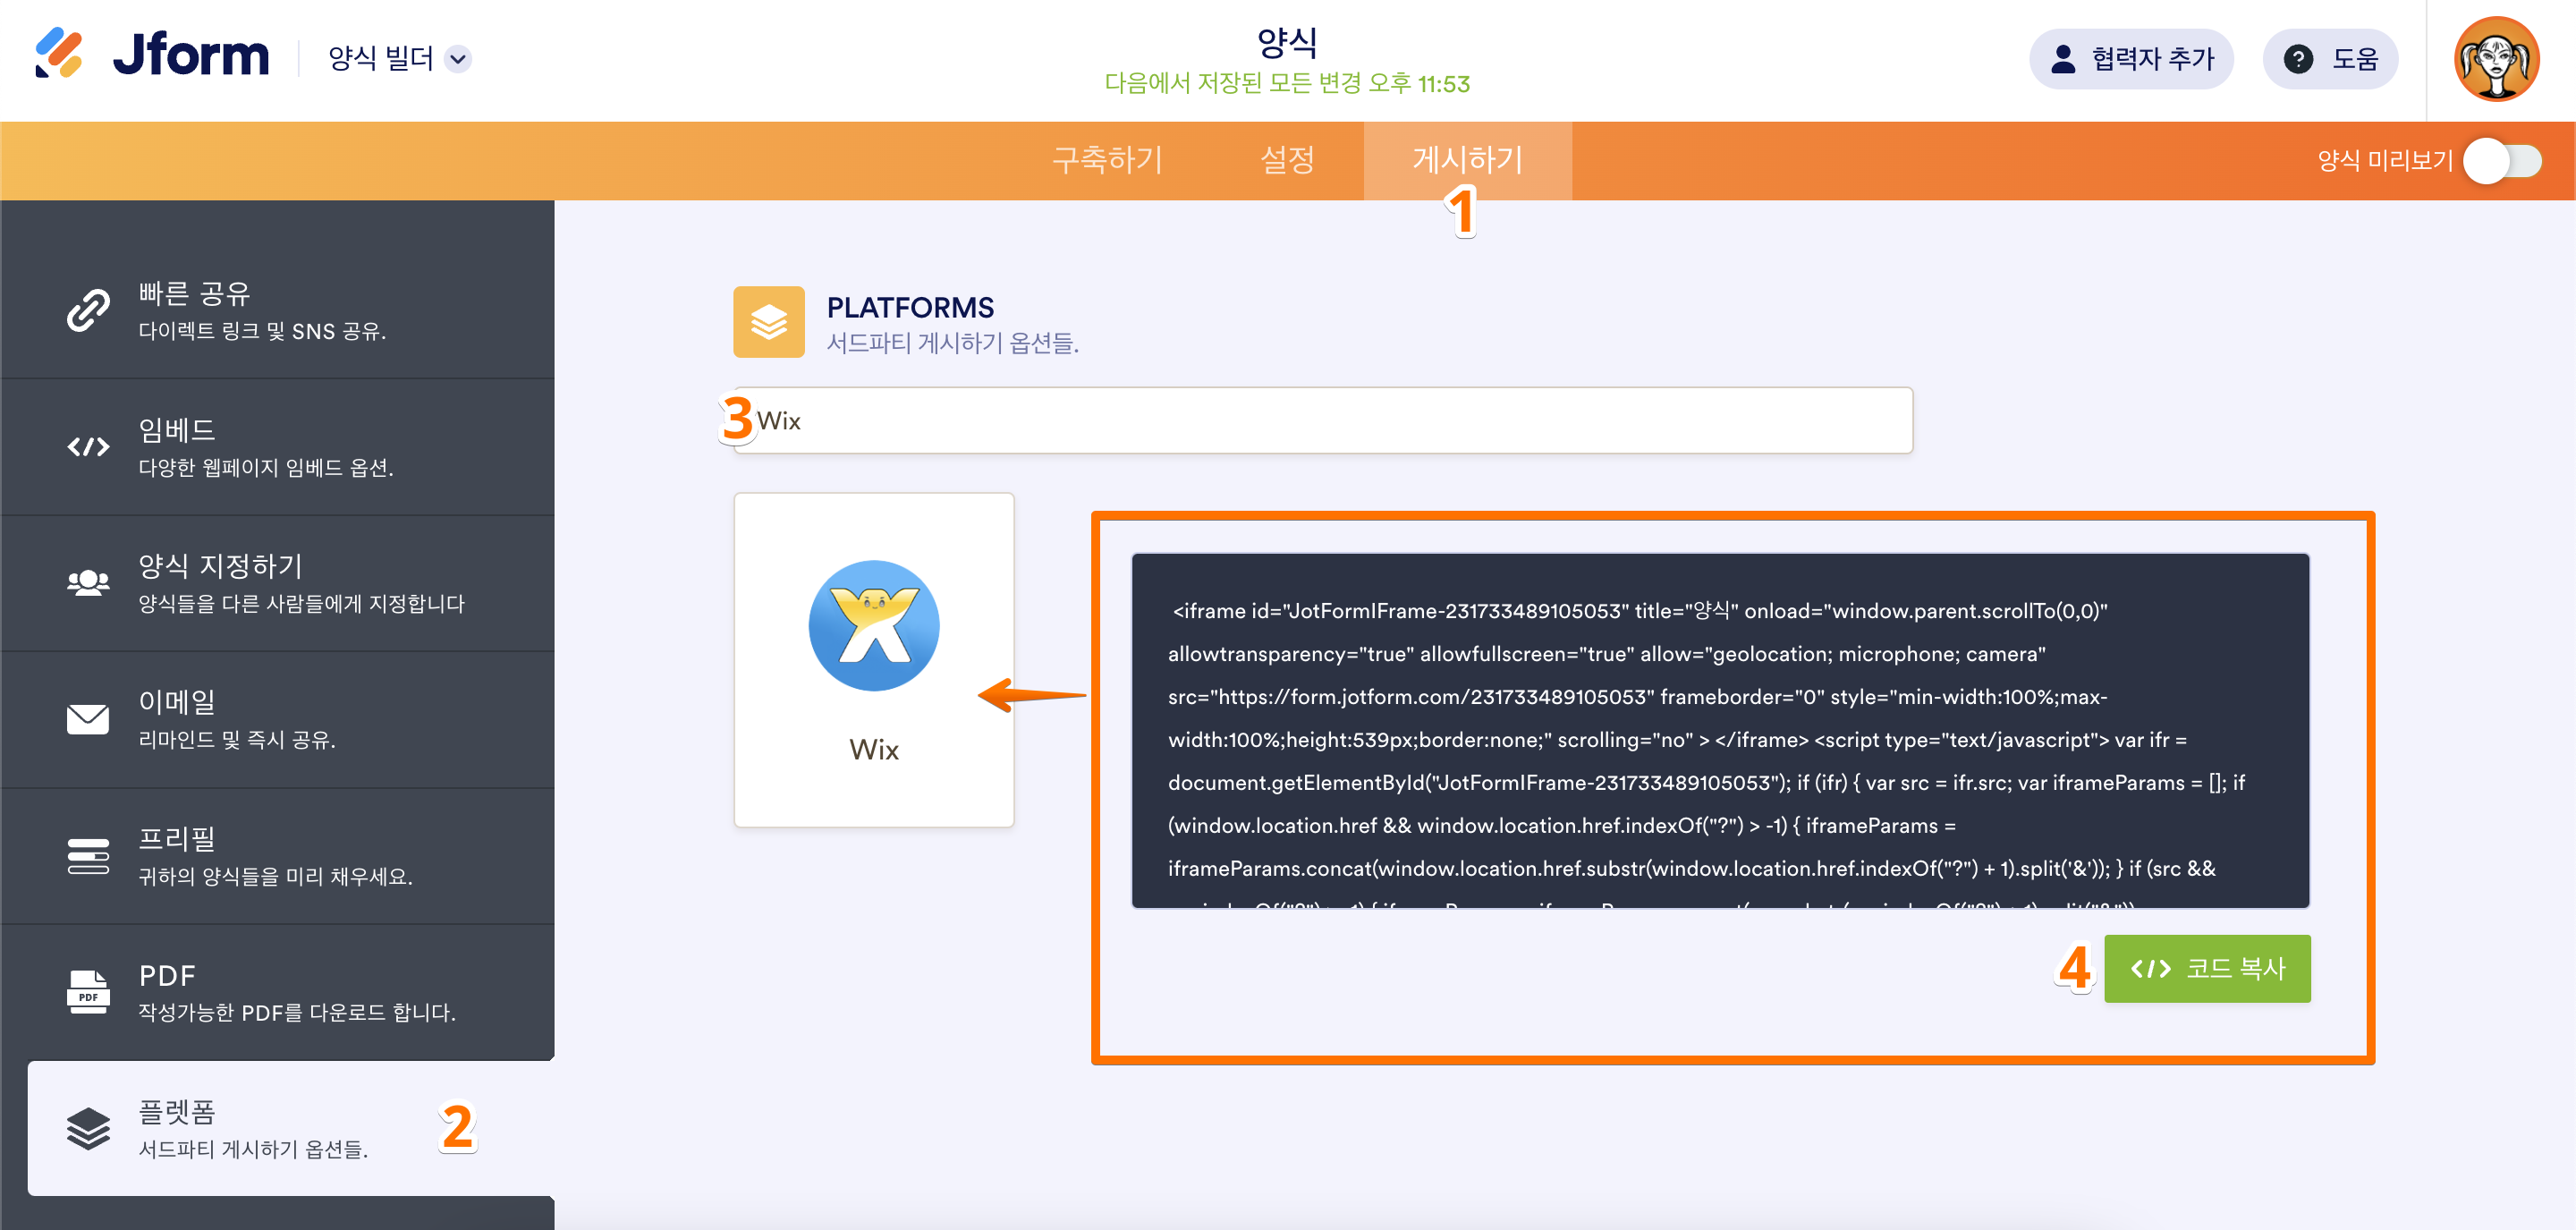Toggle the 양식 미리보기 switch
Image resolution: width=2576 pixels, height=1230 pixels.
[2503, 161]
